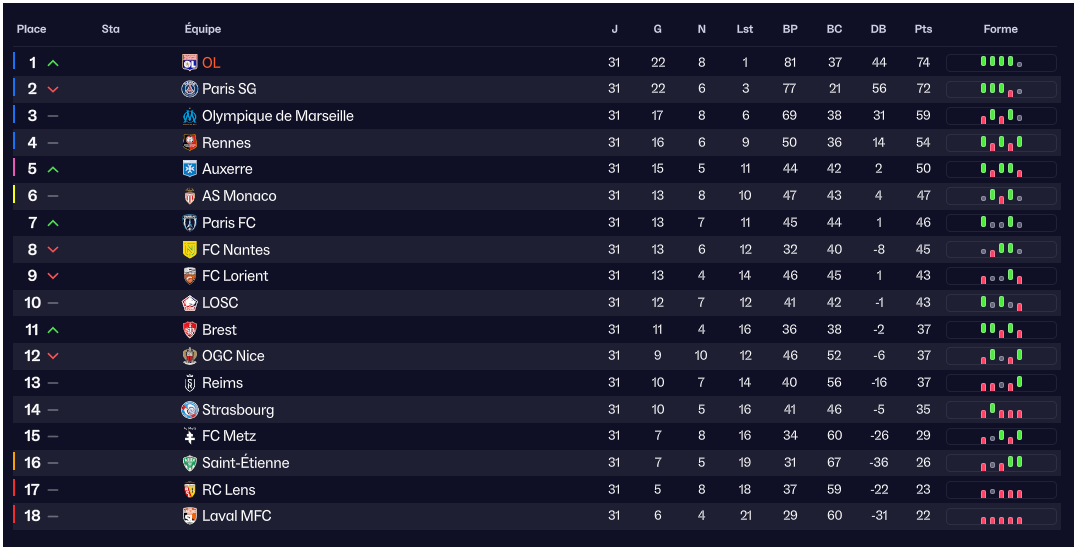Screen dimensions: 1076x549
Task: Click the Laval MFC crest icon
Action: 190,516
